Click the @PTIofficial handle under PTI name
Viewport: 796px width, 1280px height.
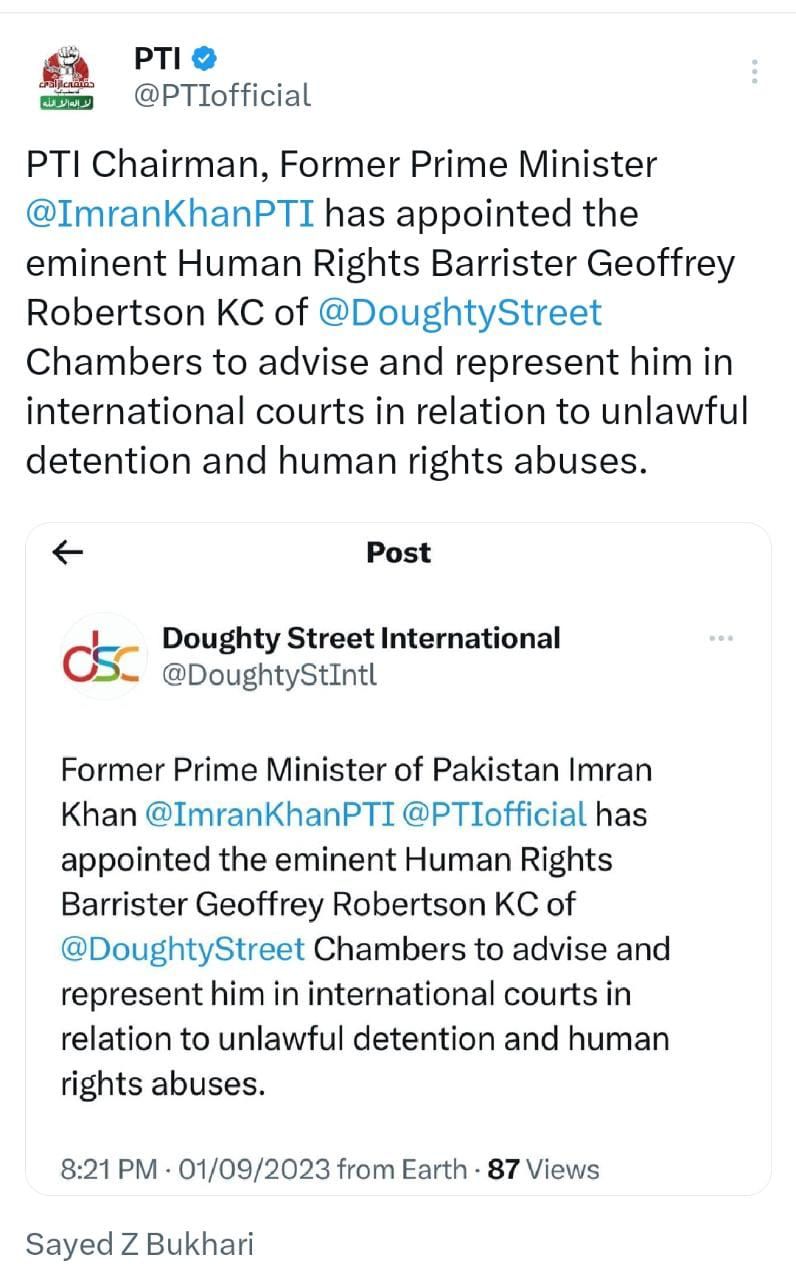222,96
